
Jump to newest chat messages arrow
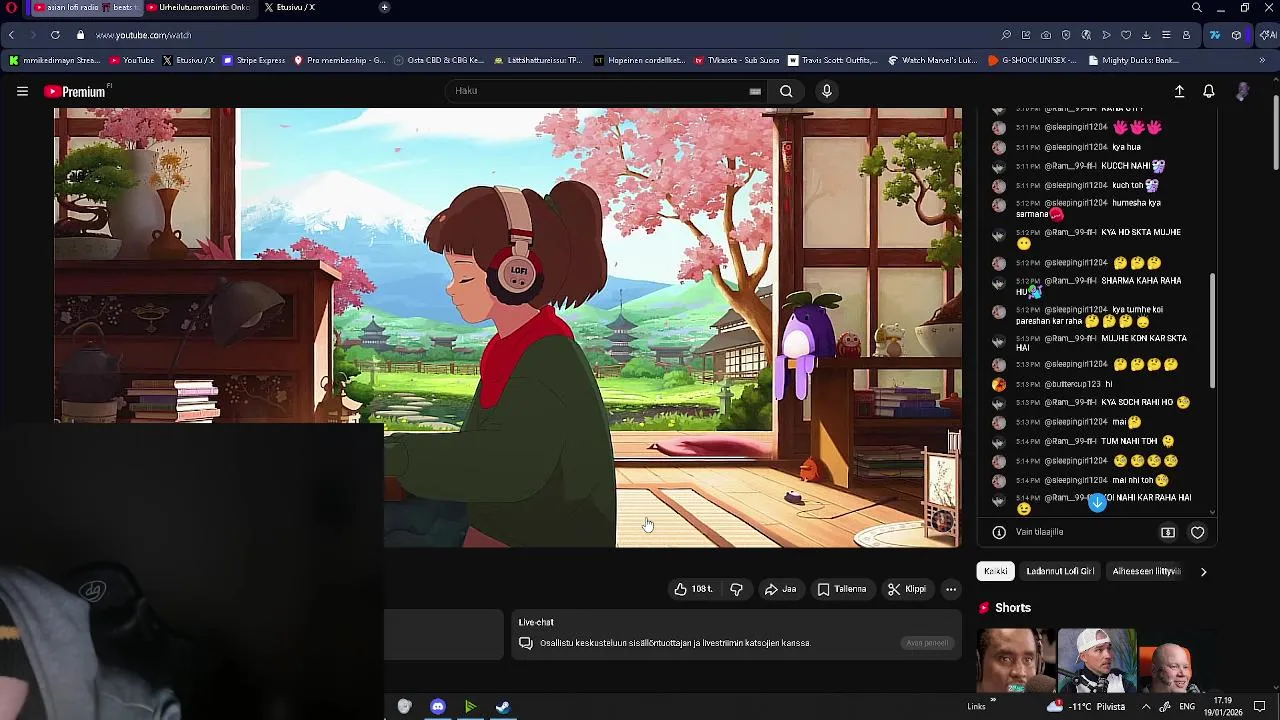coord(1097,502)
